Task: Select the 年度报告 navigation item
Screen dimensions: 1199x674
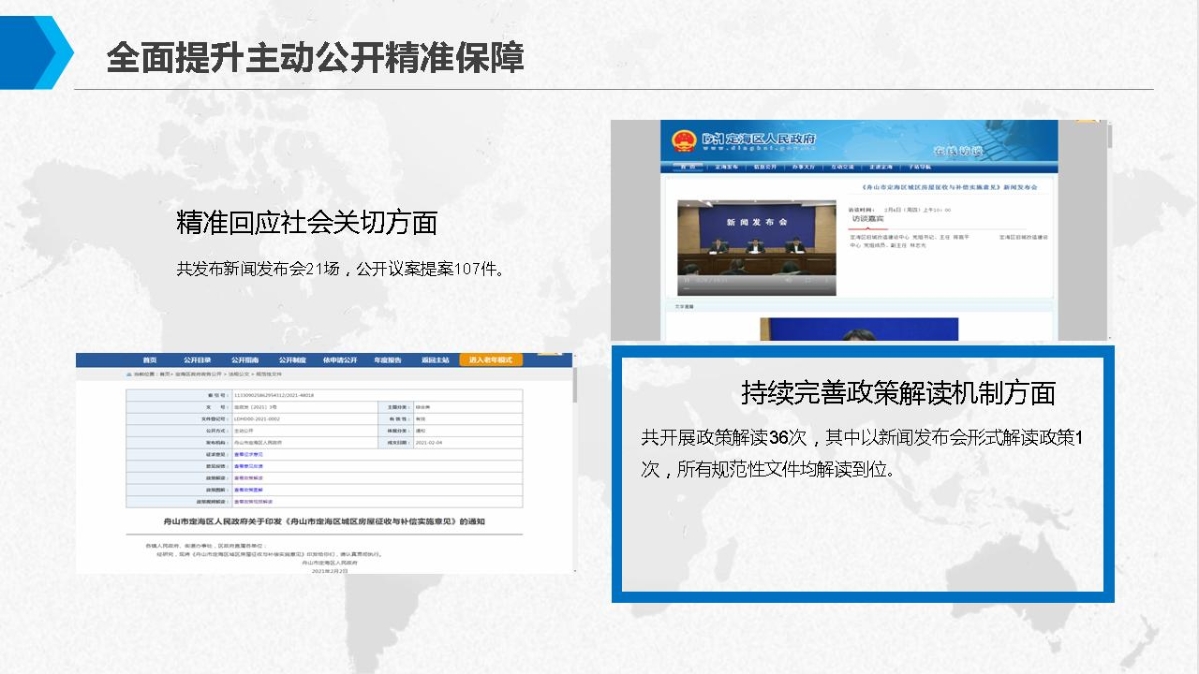Action: click(x=387, y=359)
